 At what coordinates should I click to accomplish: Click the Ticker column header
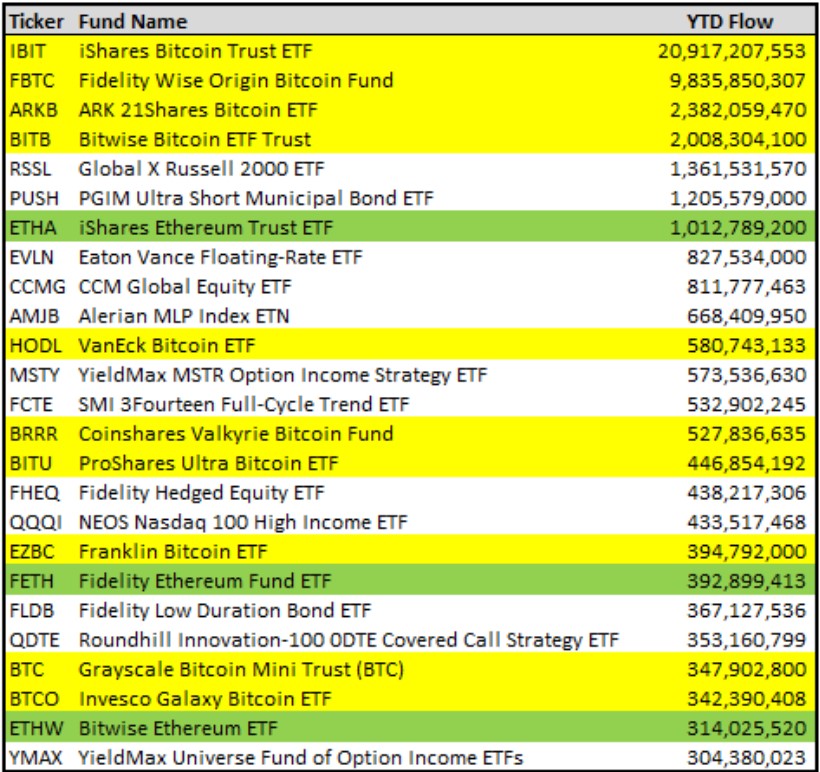coord(37,21)
